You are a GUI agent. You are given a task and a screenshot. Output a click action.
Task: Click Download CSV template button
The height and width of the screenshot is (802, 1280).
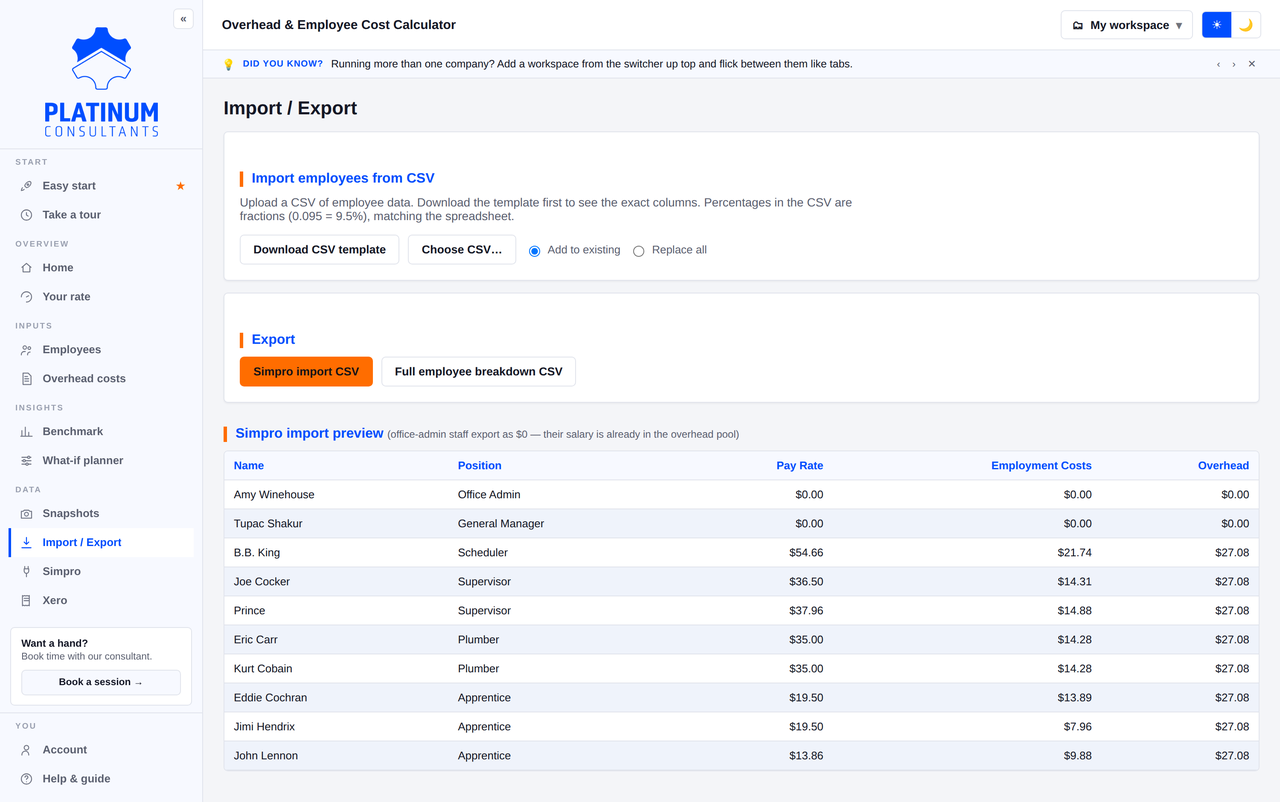pyautogui.click(x=320, y=250)
